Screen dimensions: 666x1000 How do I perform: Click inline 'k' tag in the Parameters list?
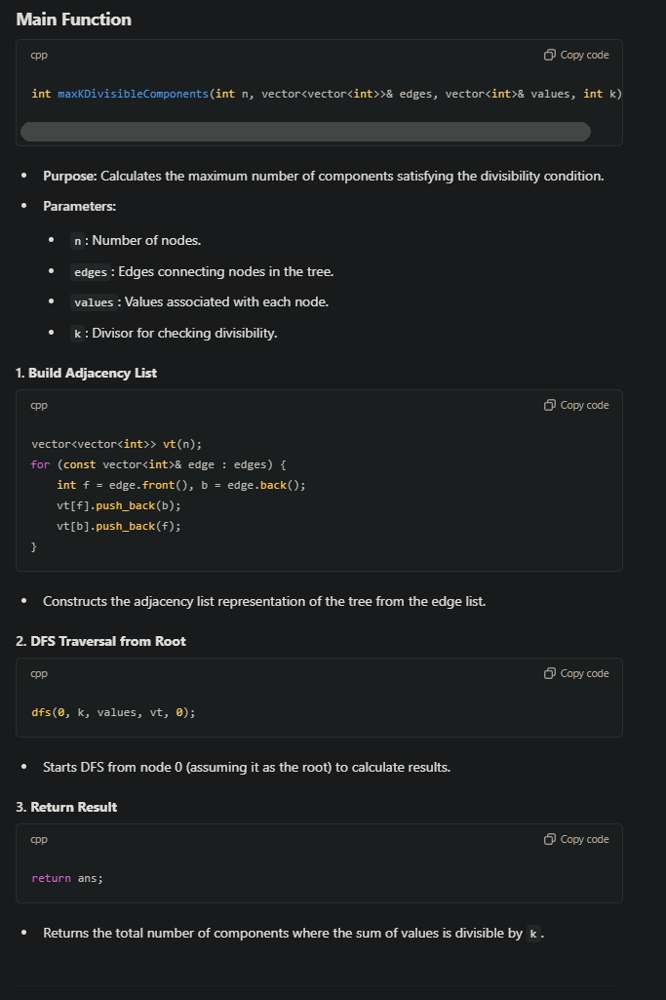pos(78,333)
